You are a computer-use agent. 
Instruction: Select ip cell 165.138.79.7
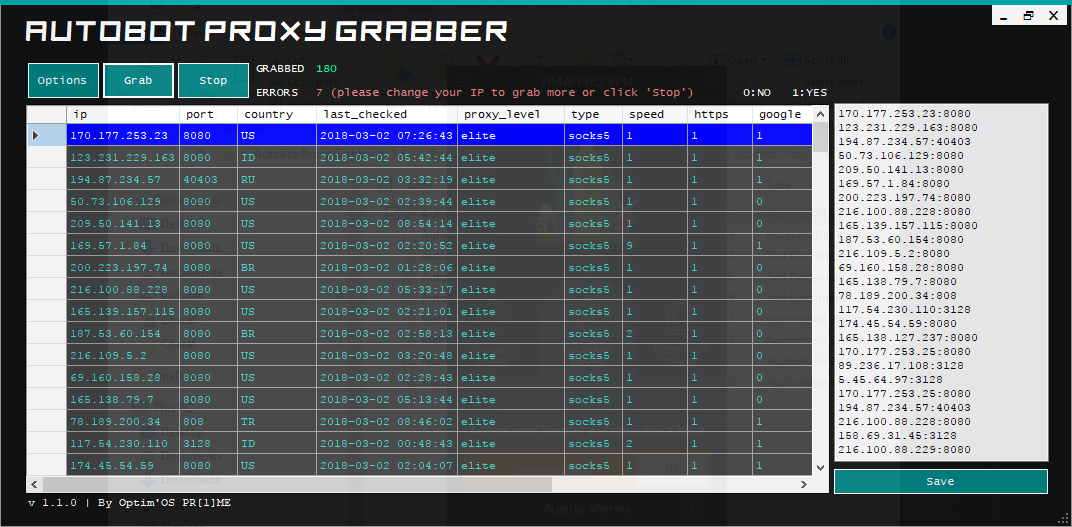(123, 399)
